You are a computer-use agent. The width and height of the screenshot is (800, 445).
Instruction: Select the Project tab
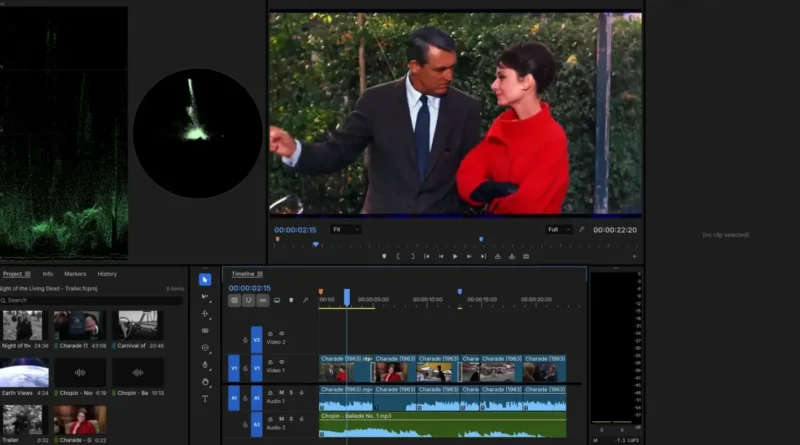[x=12, y=274]
